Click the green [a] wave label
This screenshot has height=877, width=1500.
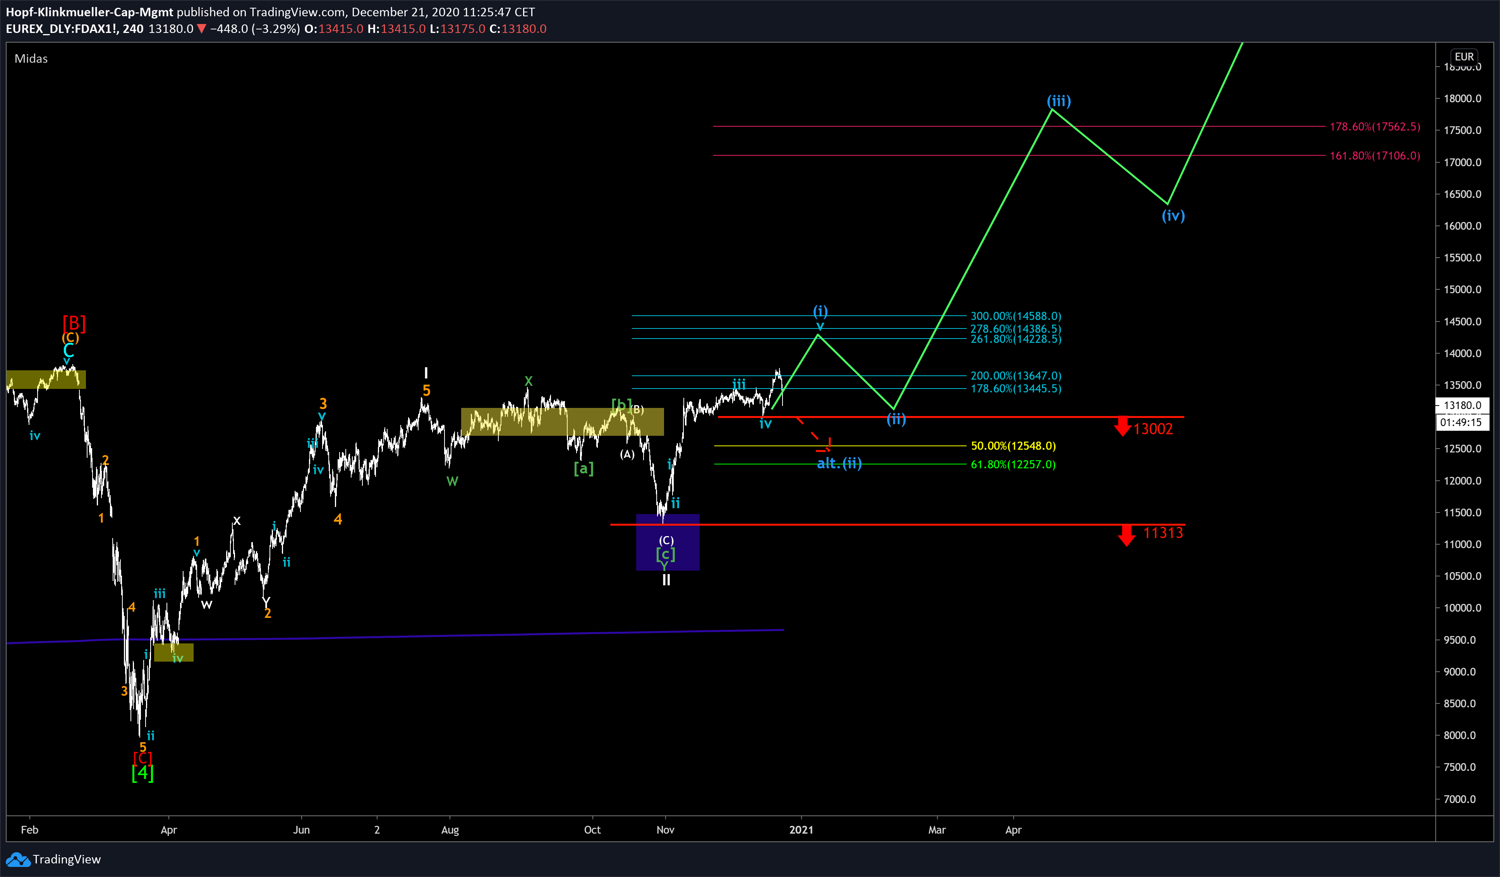click(x=584, y=468)
